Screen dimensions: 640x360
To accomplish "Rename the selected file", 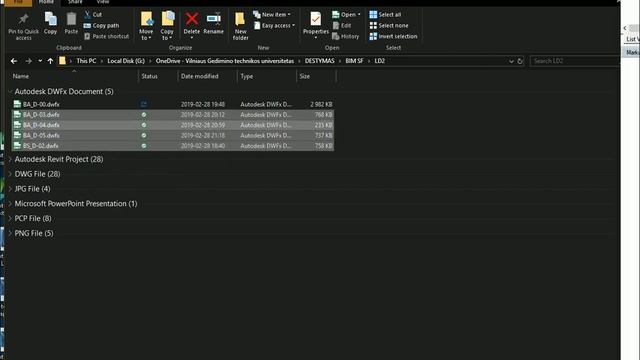I will click(213, 23).
